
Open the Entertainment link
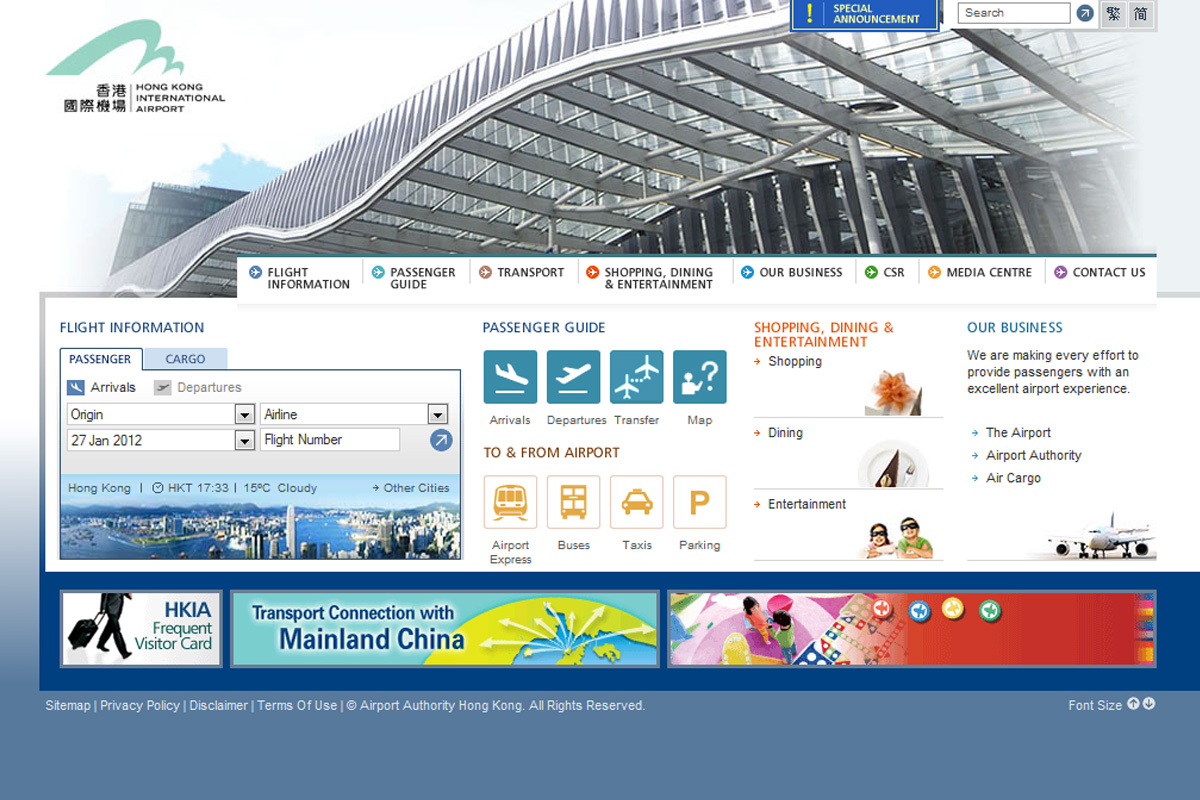tap(807, 504)
